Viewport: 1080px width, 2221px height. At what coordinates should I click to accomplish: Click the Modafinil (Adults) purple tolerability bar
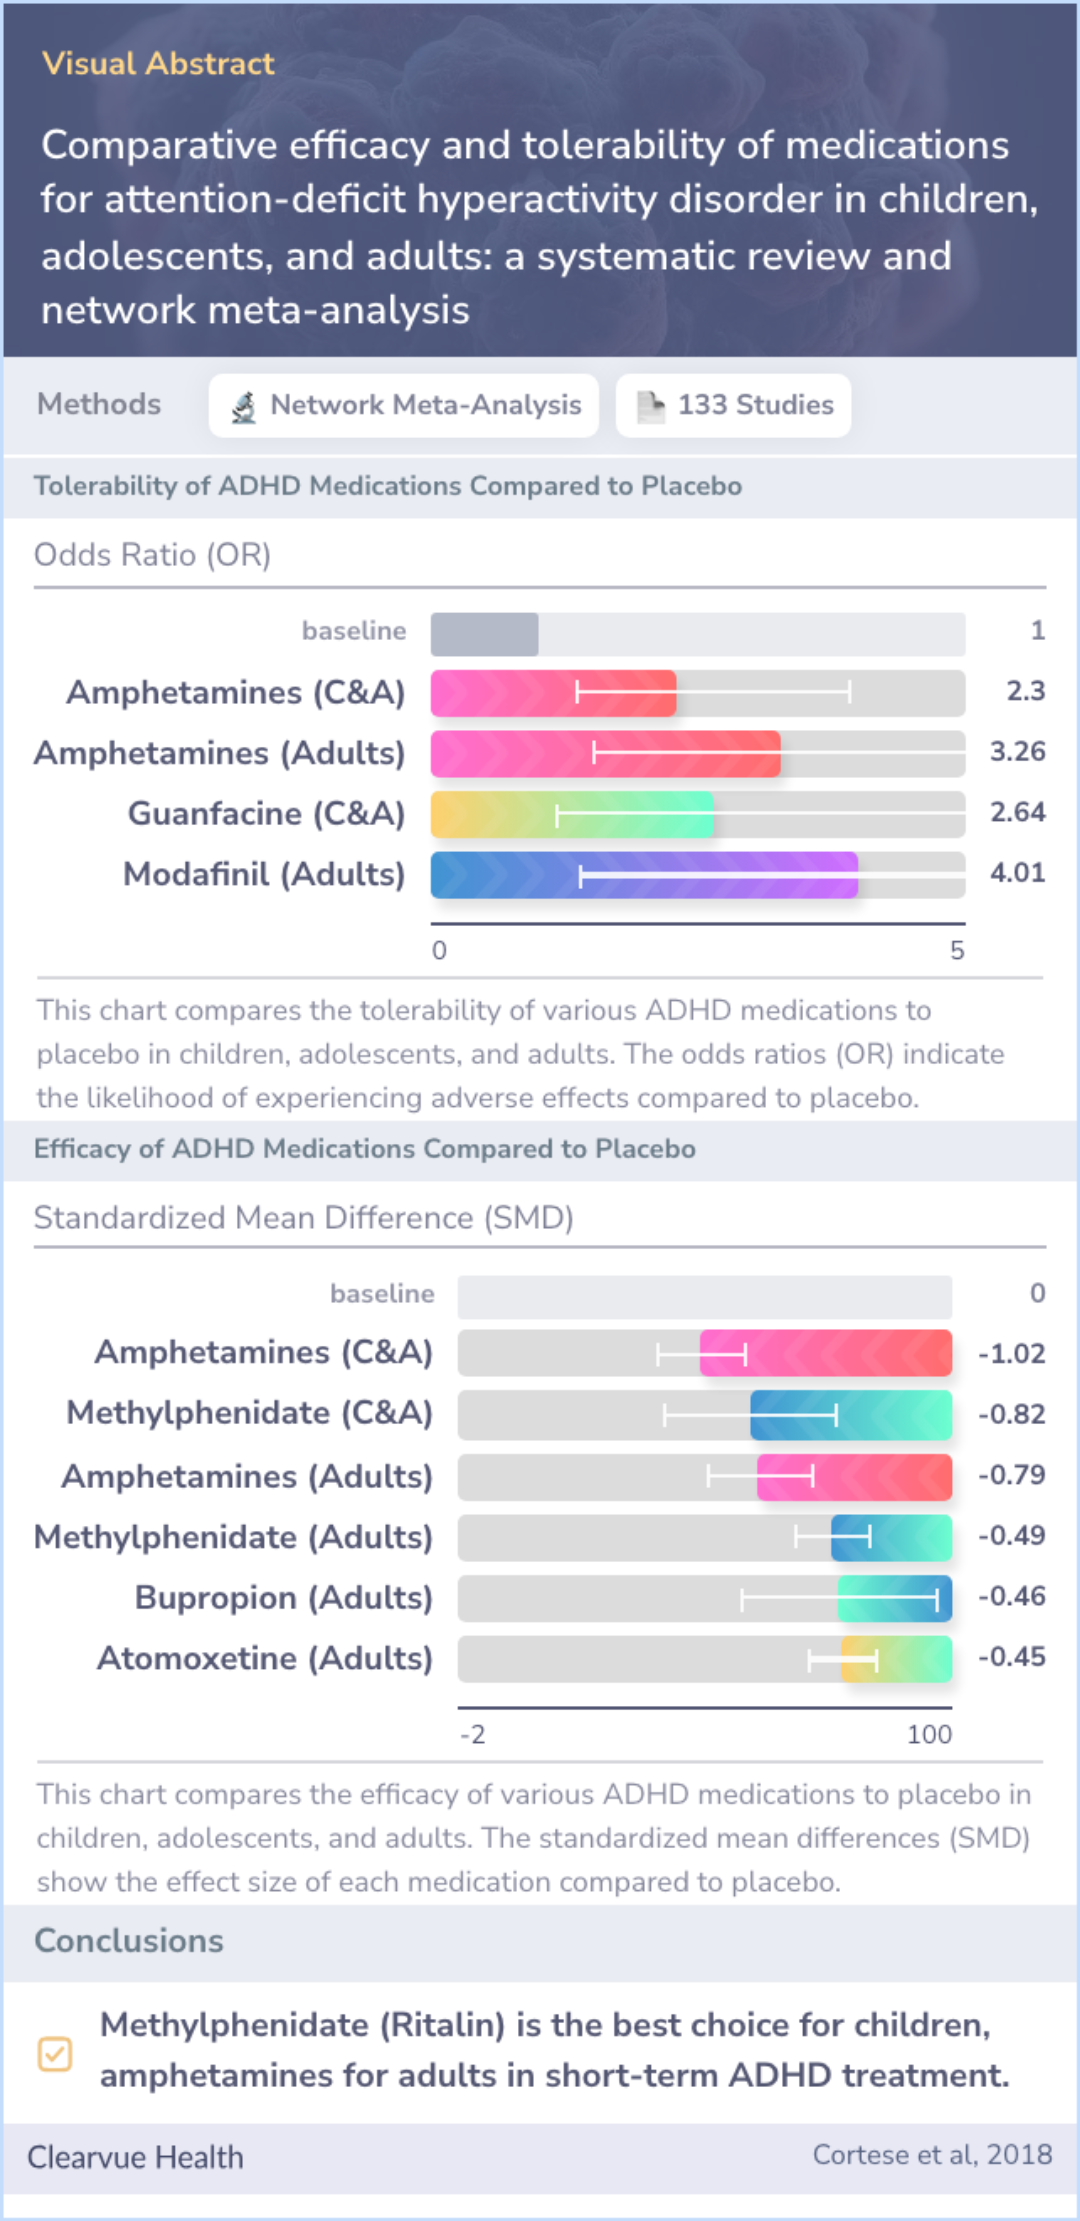coord(644,875)
